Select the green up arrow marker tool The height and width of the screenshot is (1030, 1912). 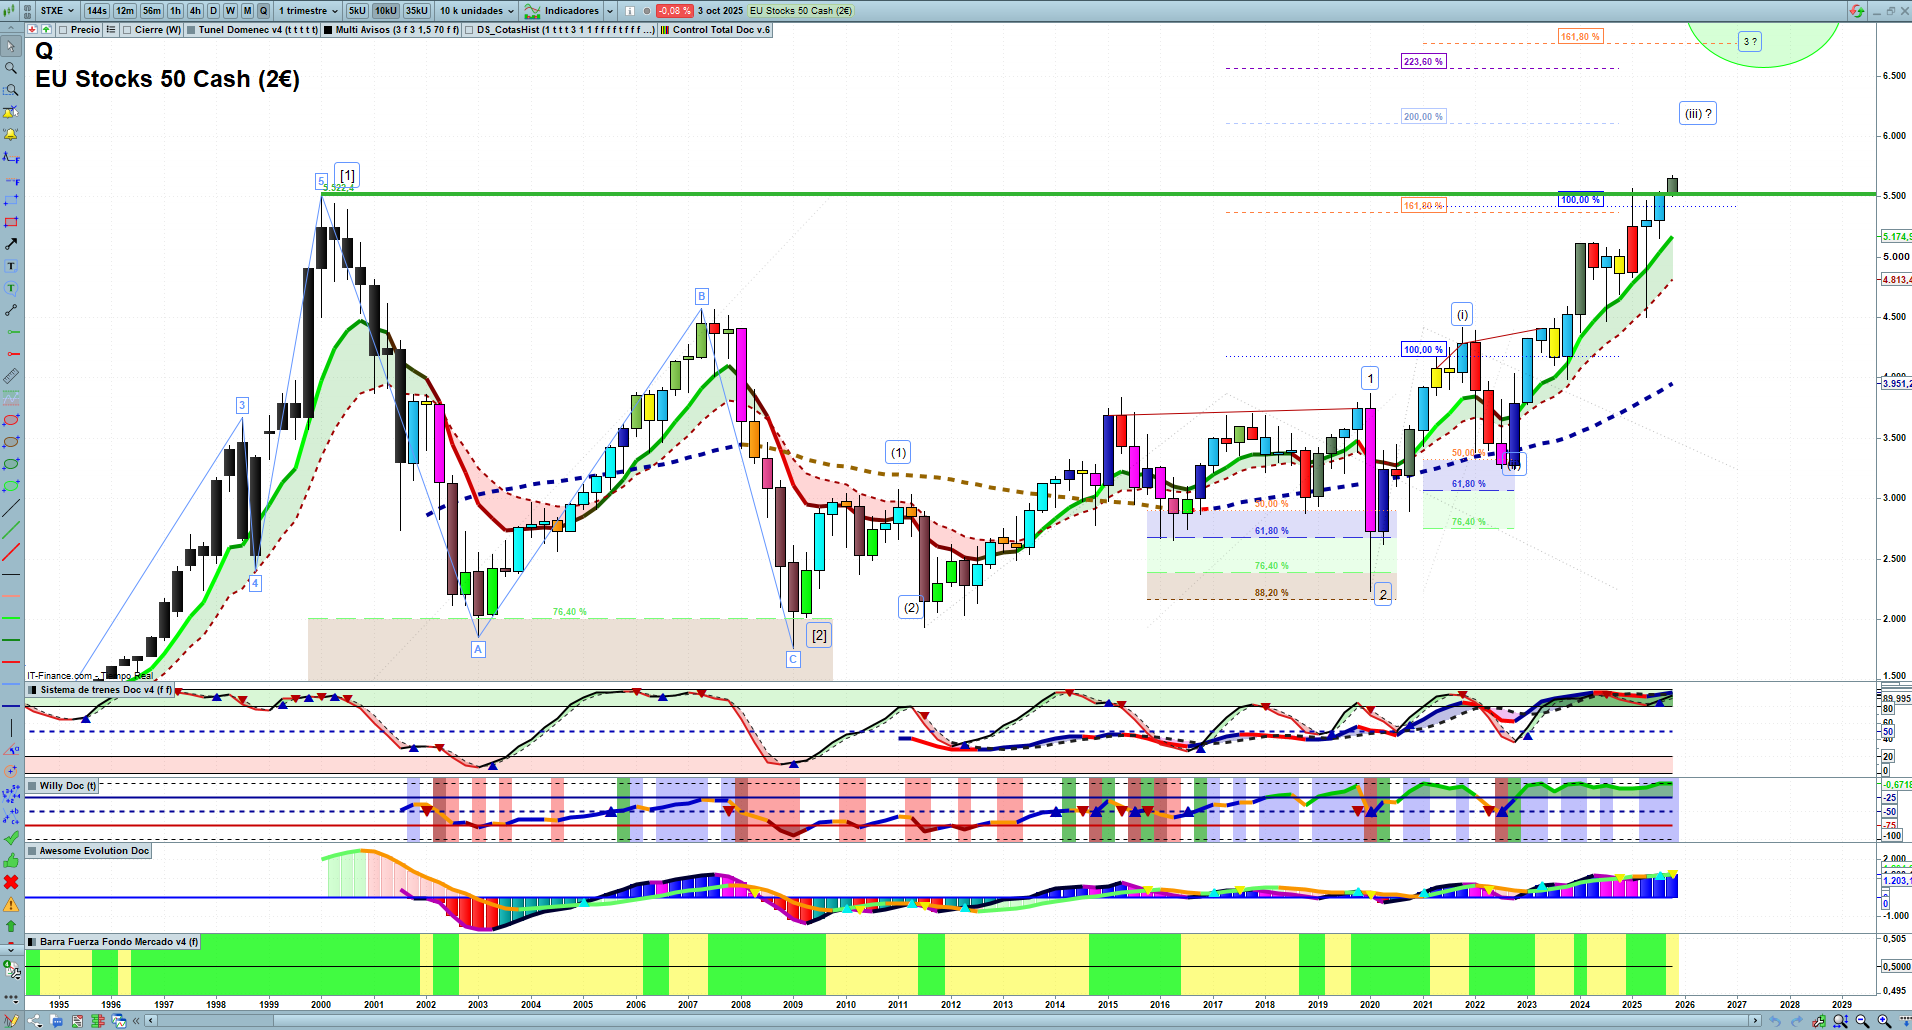(x=11, y=926)
